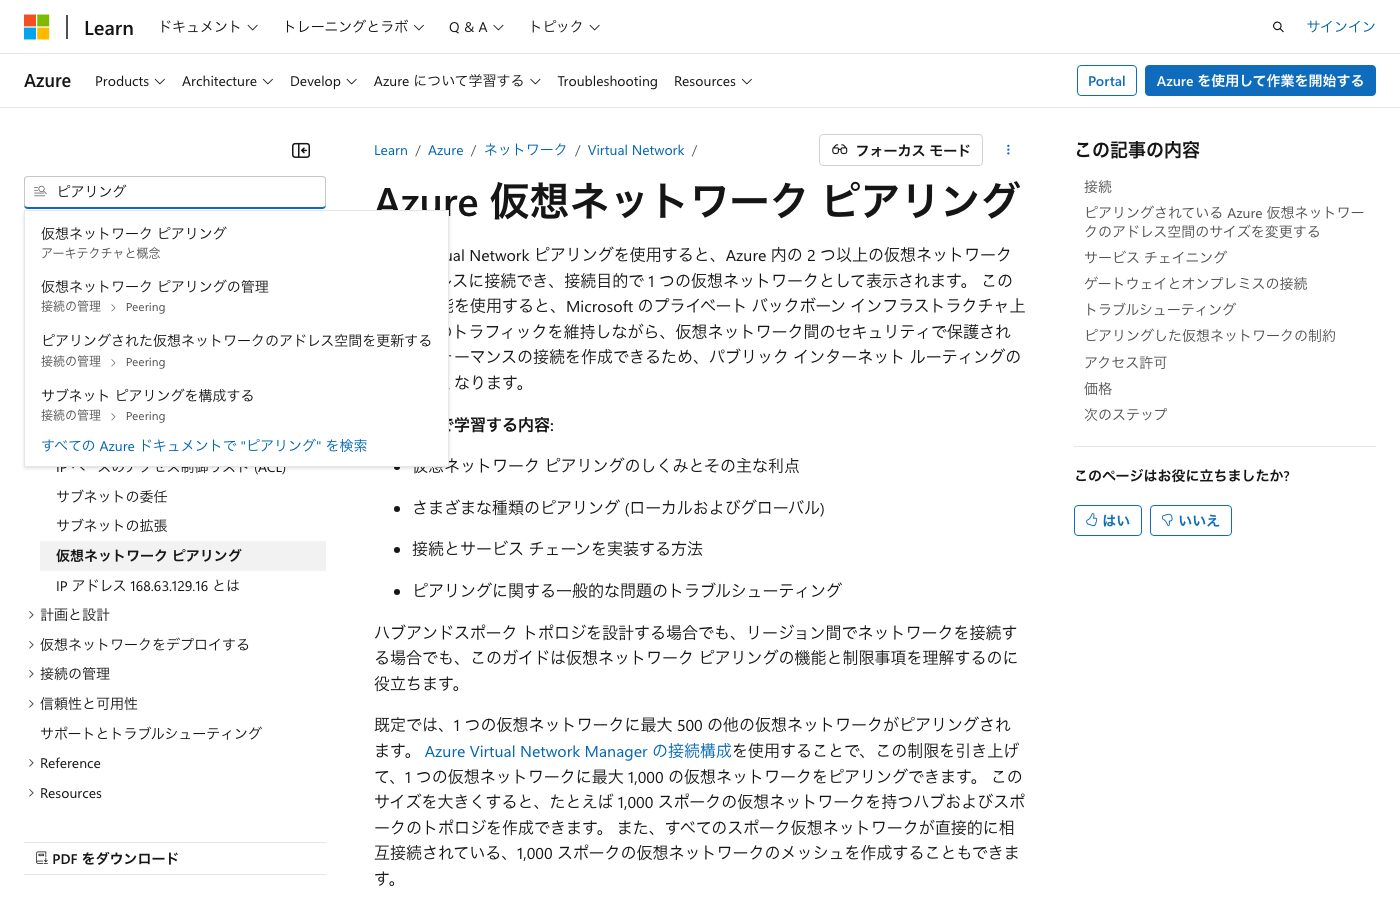Search すべての Azure ドキュメントで ピアリング
This screenshot has height=900, width=1400.
[x=204, y=445]
